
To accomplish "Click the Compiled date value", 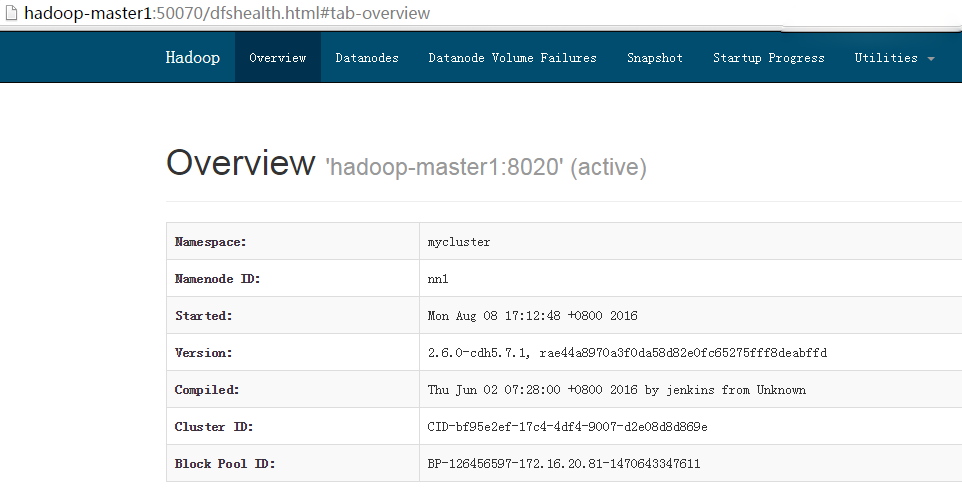I will (x=616, y=390).
